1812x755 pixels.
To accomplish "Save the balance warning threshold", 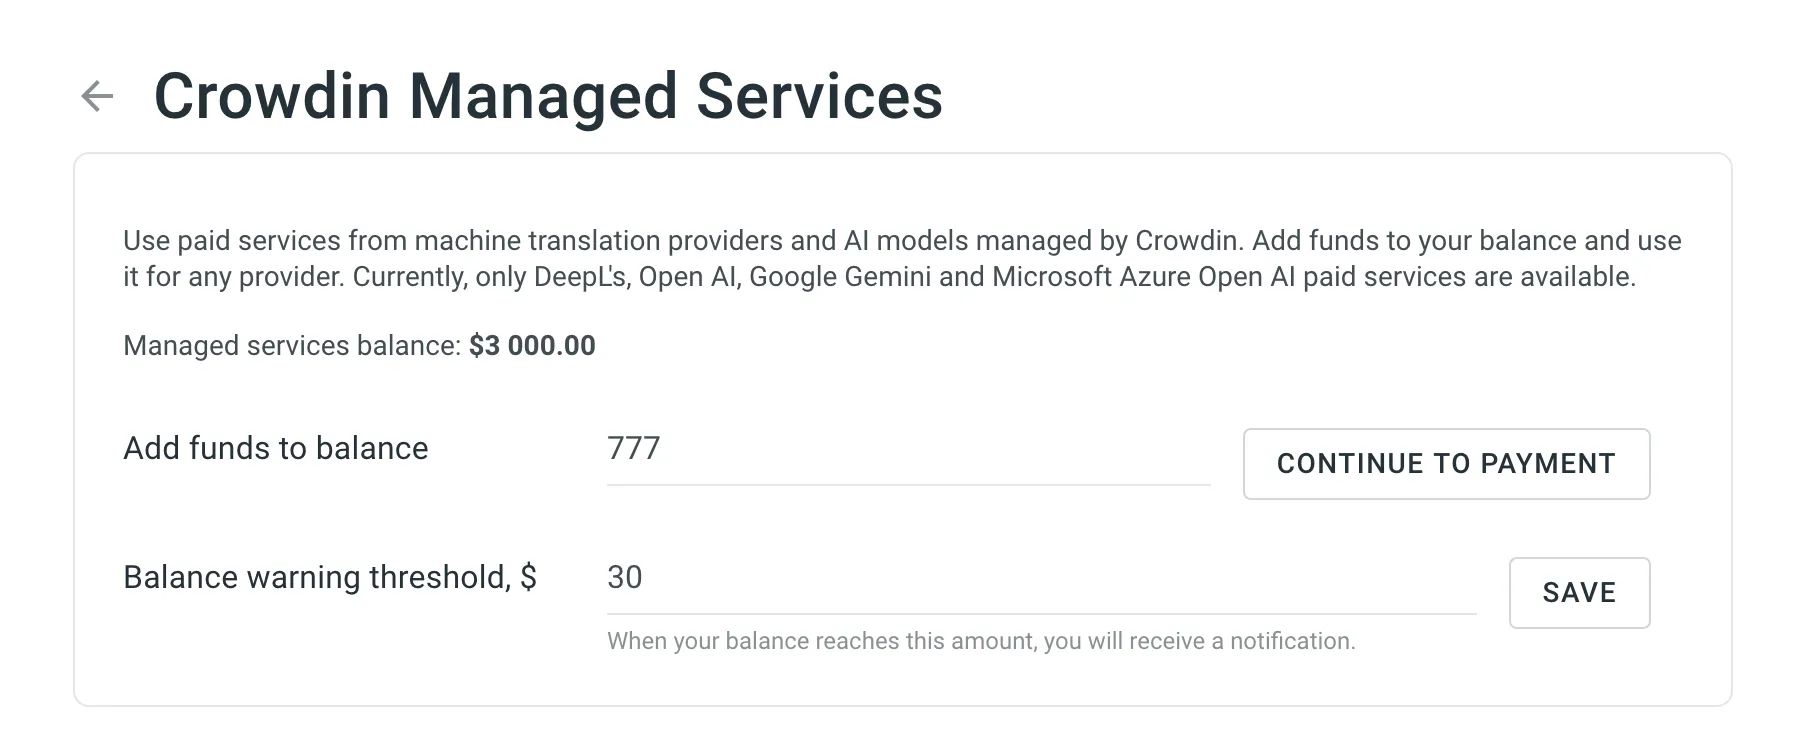I will [x=1578, y=593].
